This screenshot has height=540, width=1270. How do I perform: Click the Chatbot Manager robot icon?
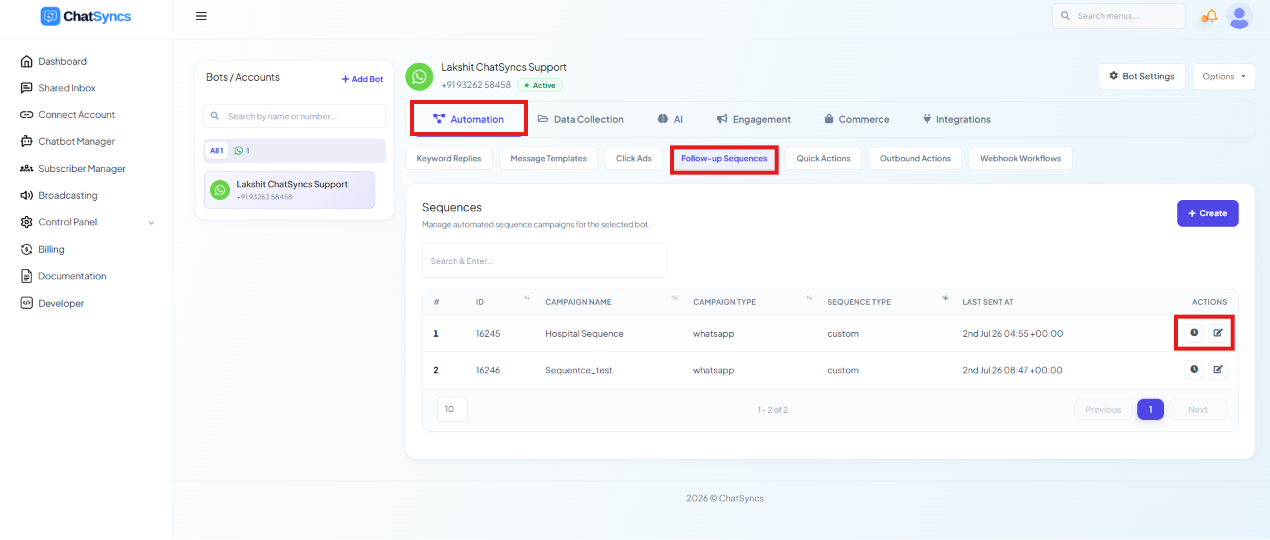(x=27, y=142)
